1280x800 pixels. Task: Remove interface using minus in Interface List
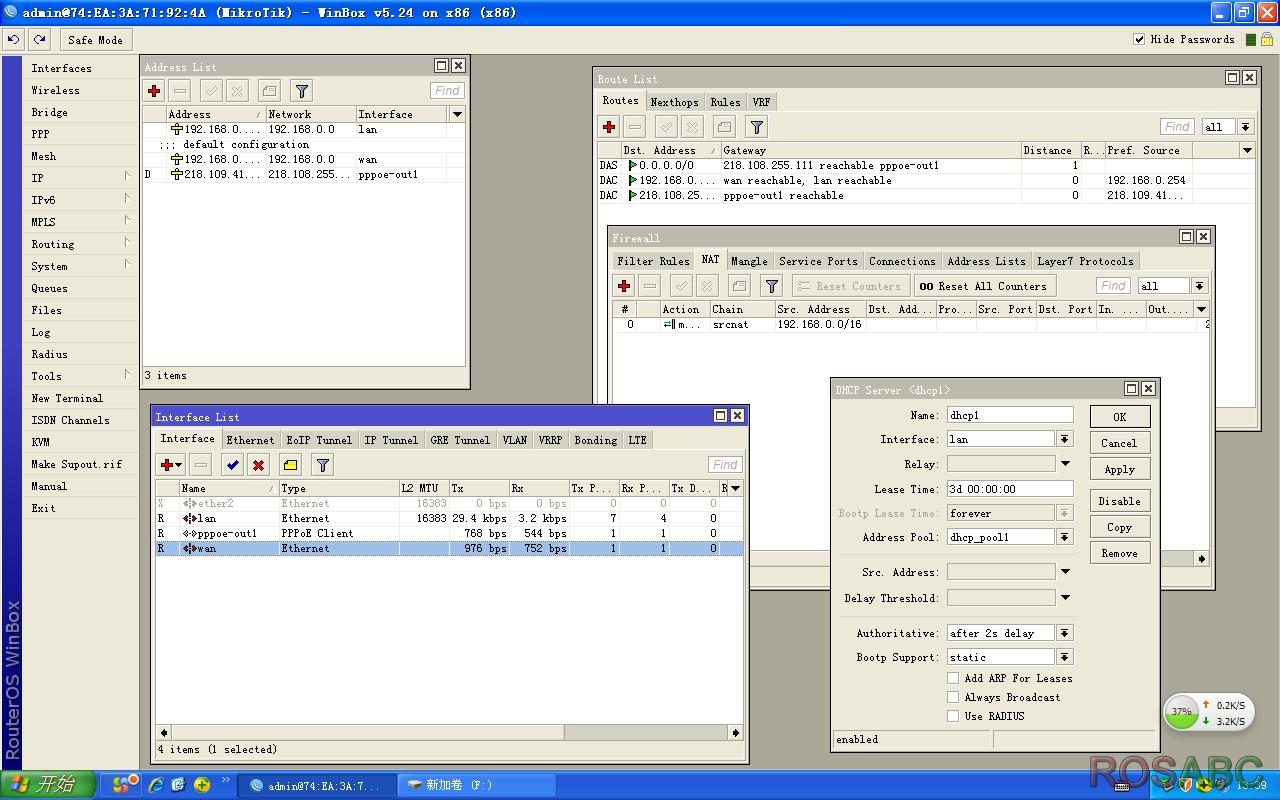tap(200, 465)
